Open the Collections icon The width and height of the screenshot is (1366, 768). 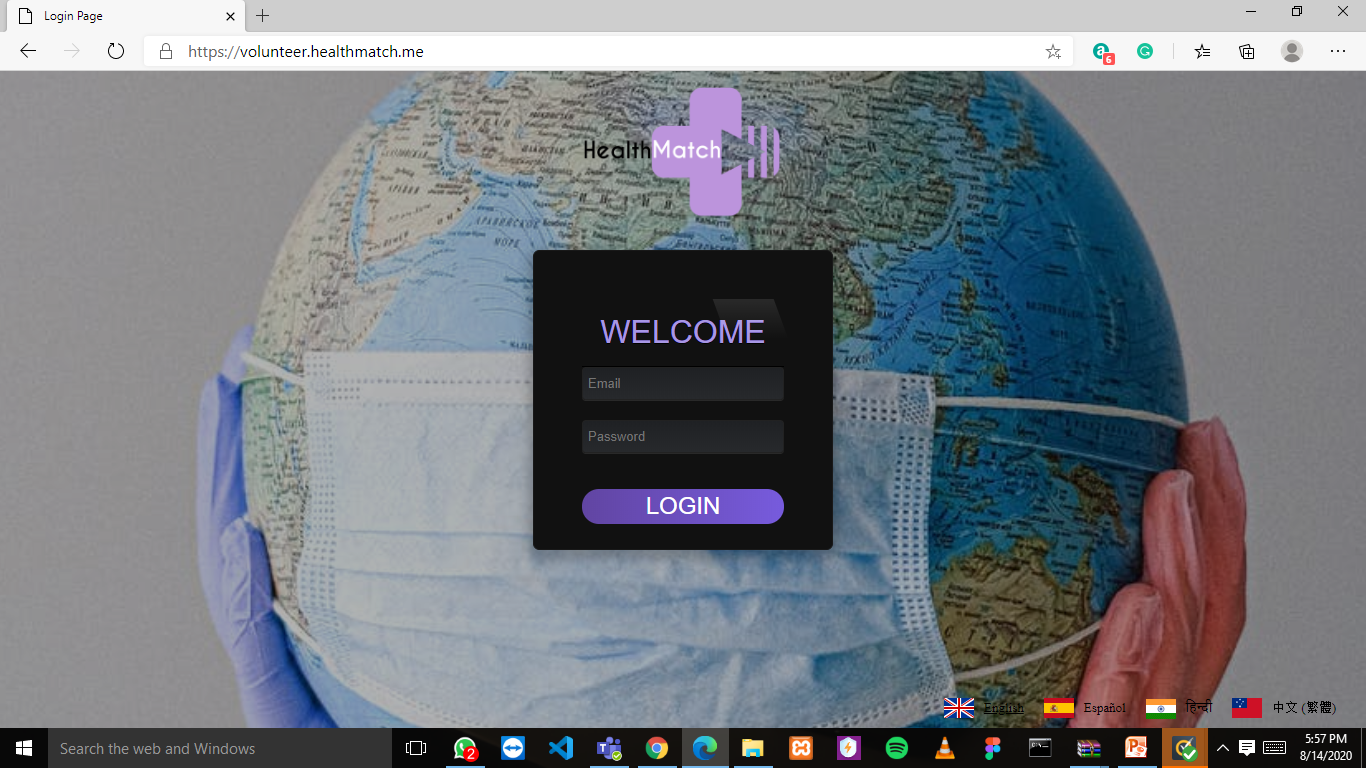point(1247,51)
